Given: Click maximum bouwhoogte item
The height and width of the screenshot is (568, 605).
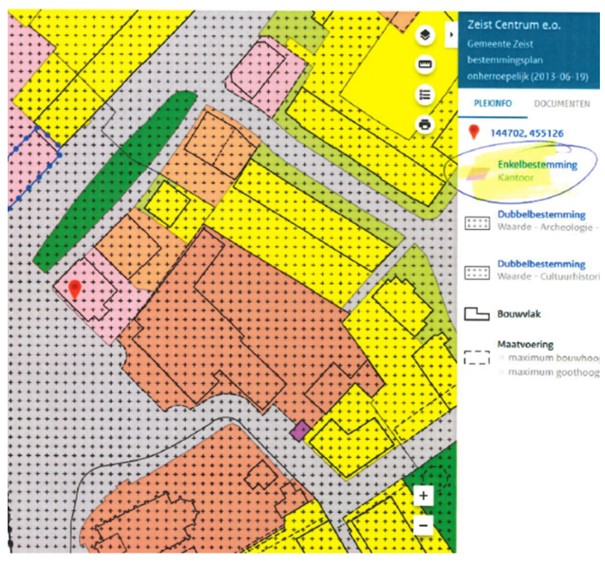Looking at the screenshot, I should pyautogui.click(x=553, y=358).
